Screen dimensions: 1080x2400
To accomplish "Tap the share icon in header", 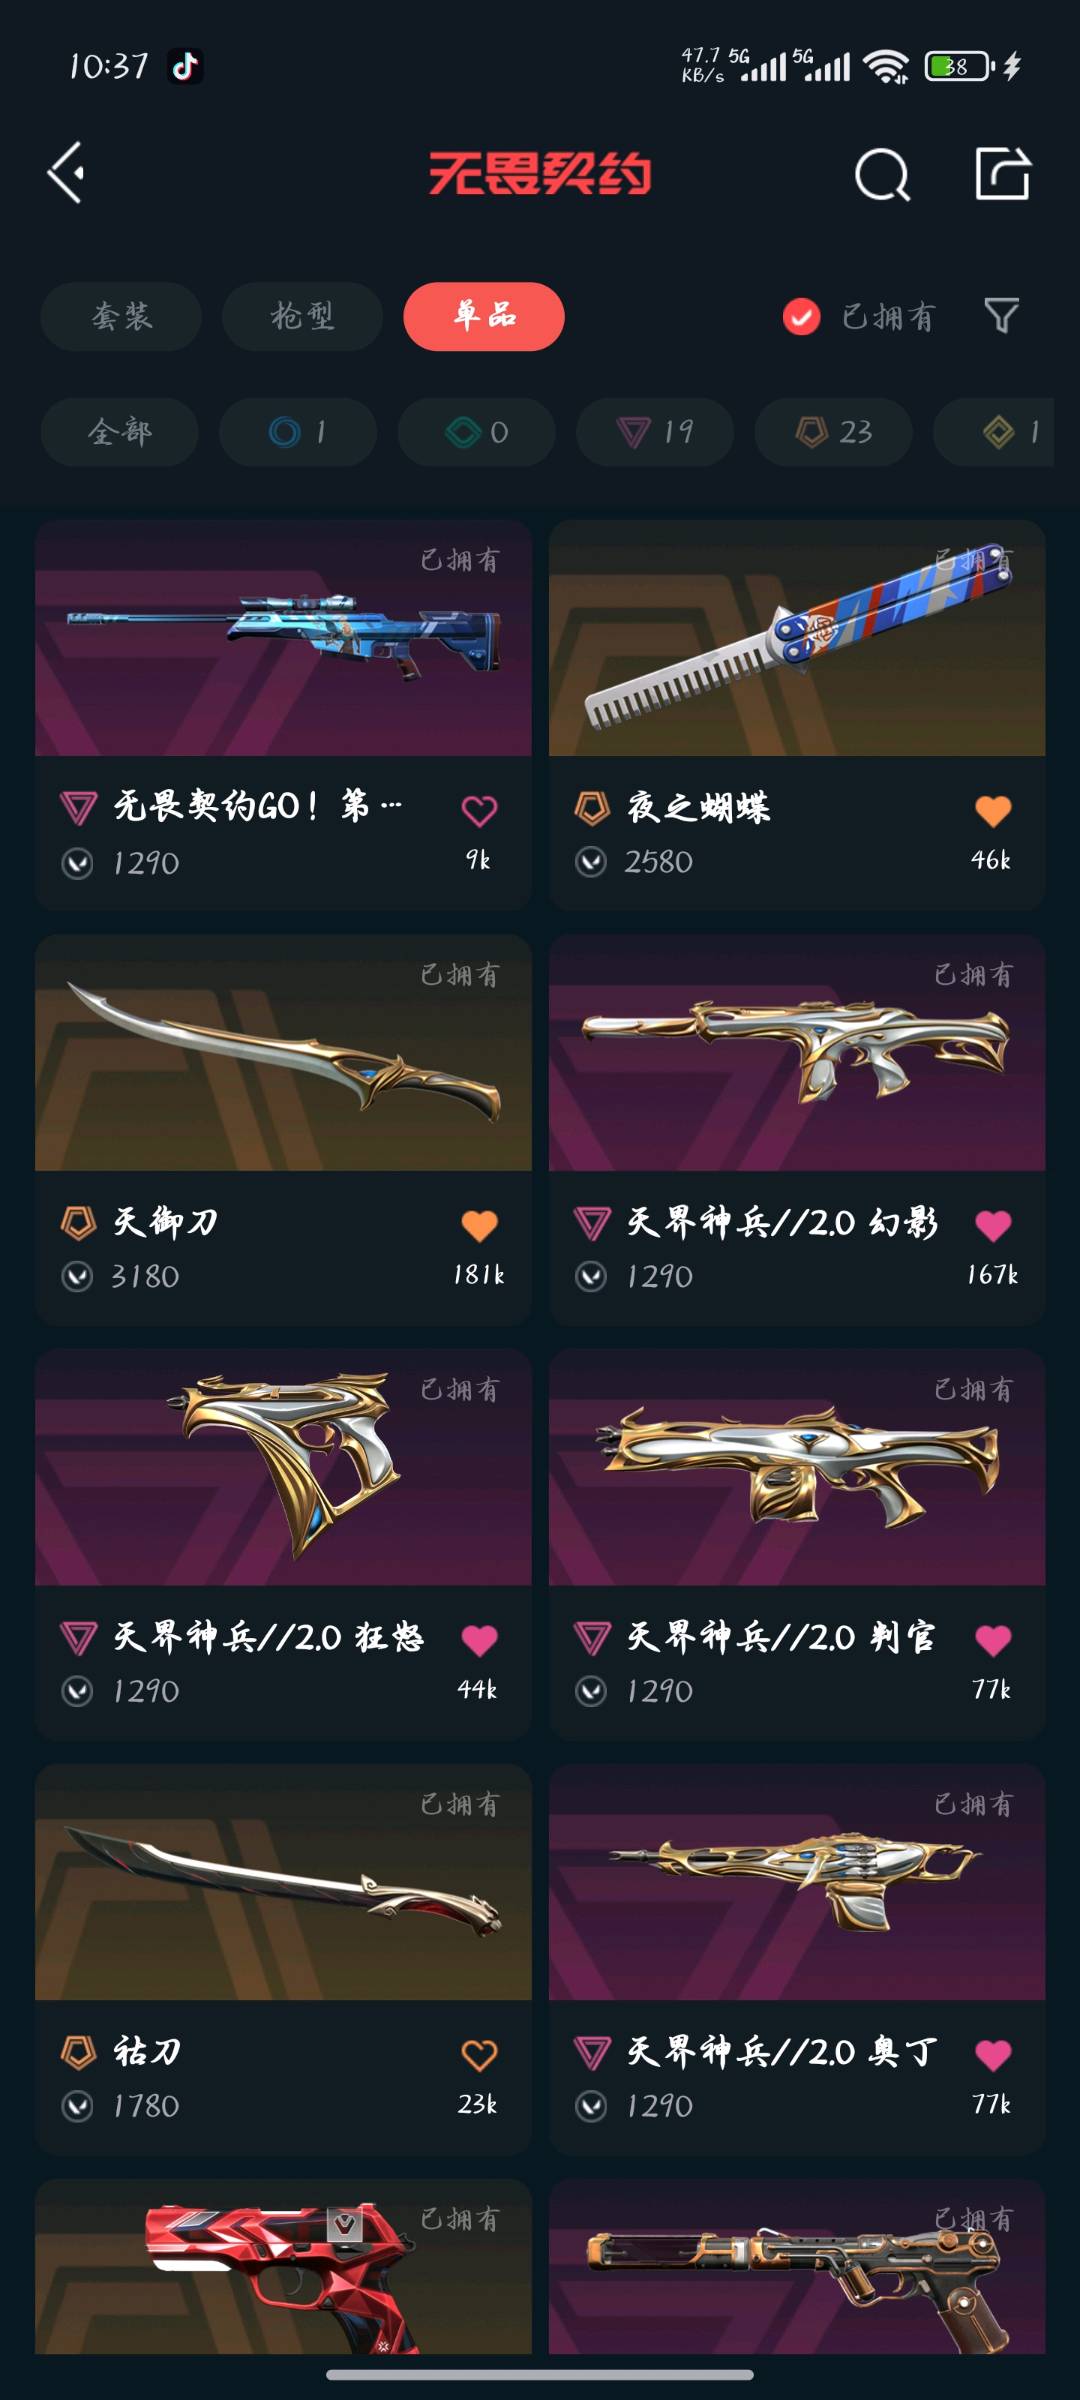I will pyautogui.click(x=1003, y=173).
